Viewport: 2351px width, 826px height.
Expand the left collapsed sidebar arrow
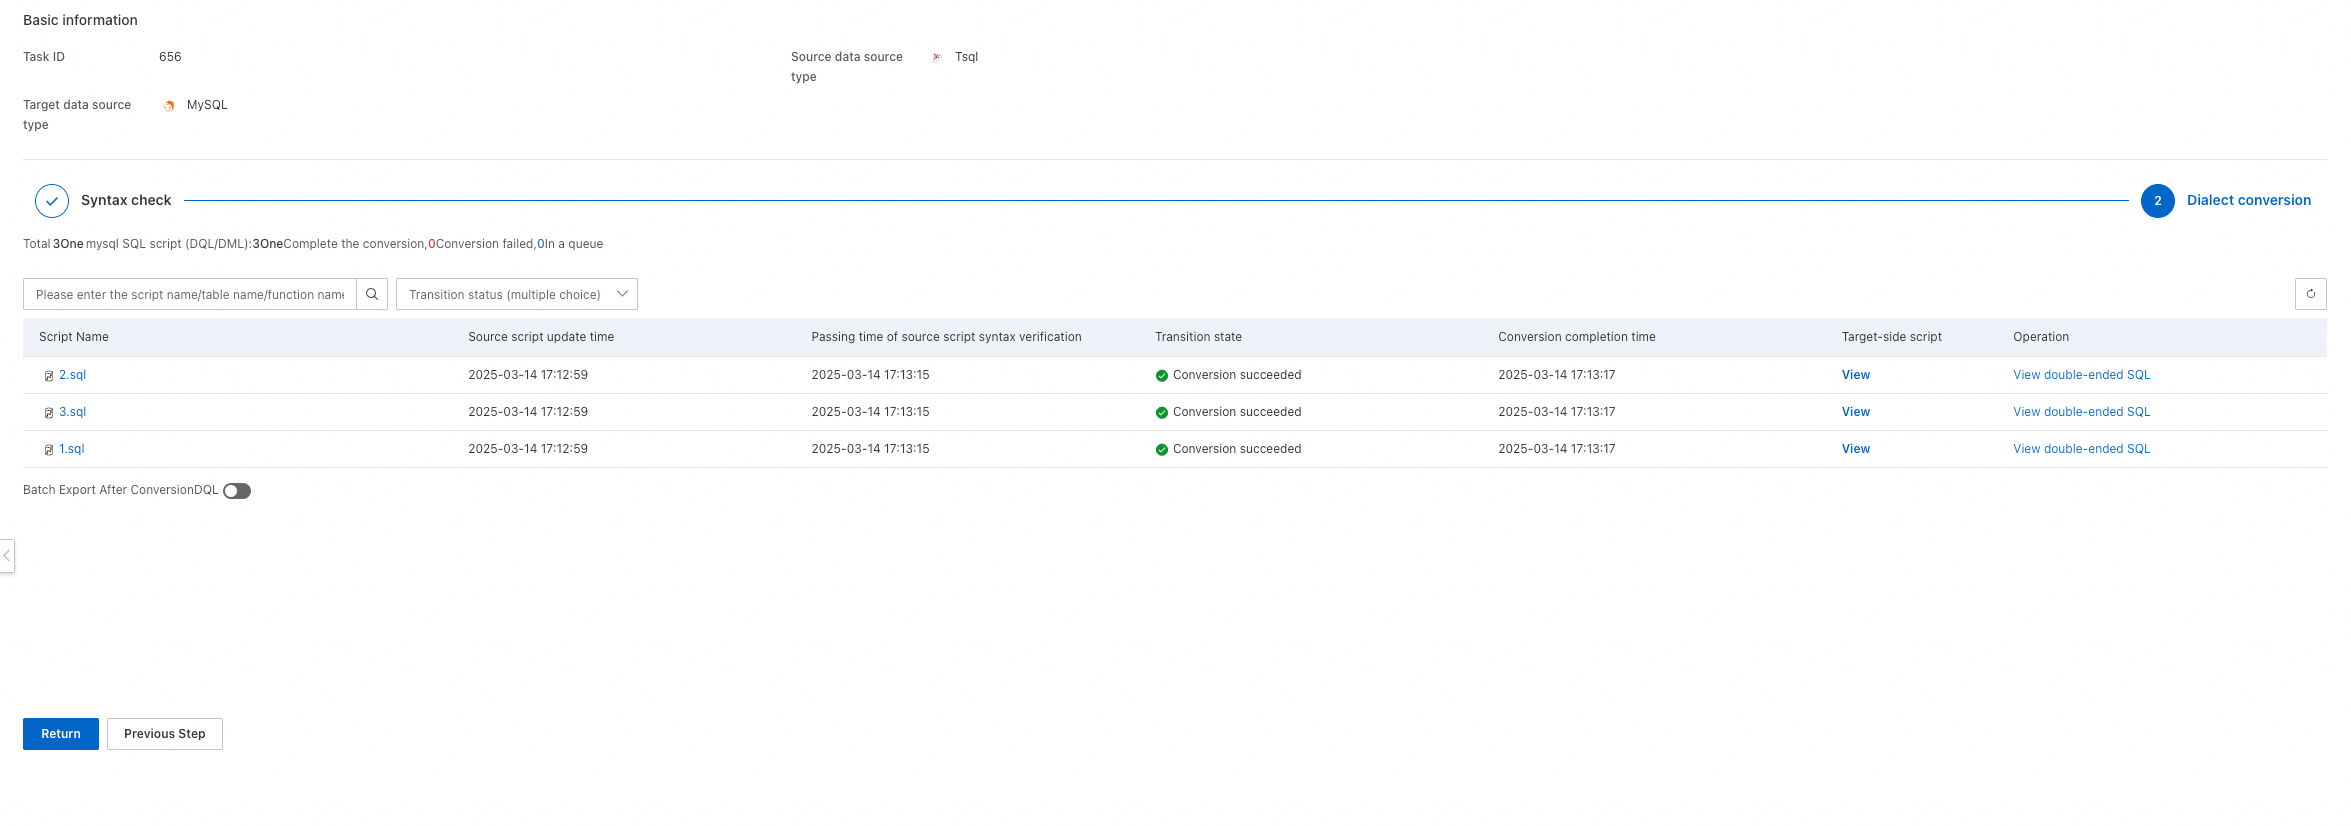(7, 555)
